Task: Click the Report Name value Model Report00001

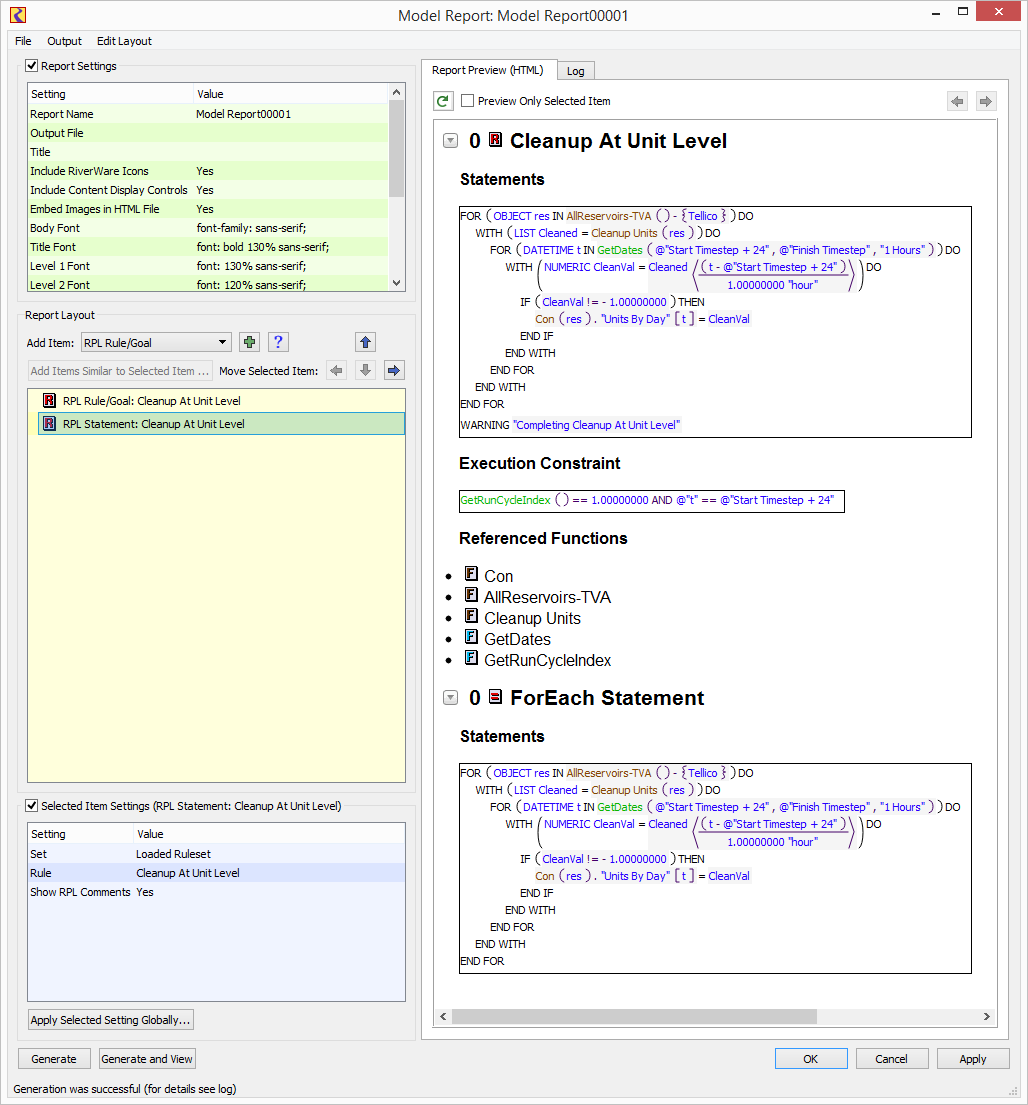Action: [x=244, y=114]
